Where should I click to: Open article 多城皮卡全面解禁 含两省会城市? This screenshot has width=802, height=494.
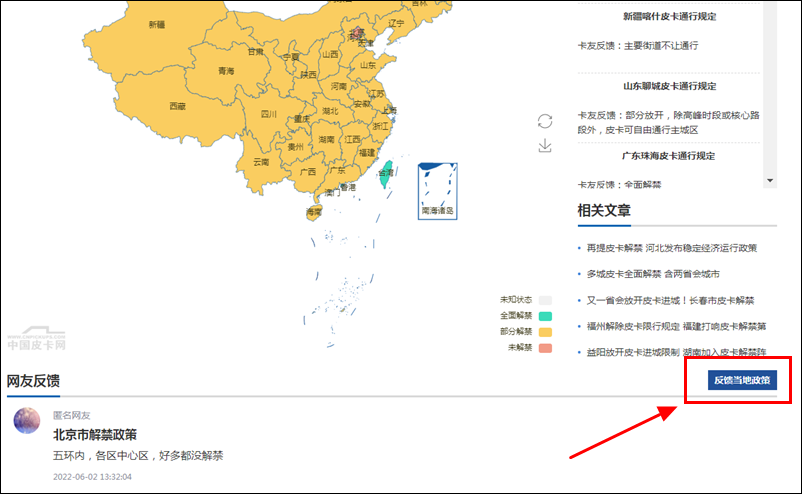(x=653, y=274)
